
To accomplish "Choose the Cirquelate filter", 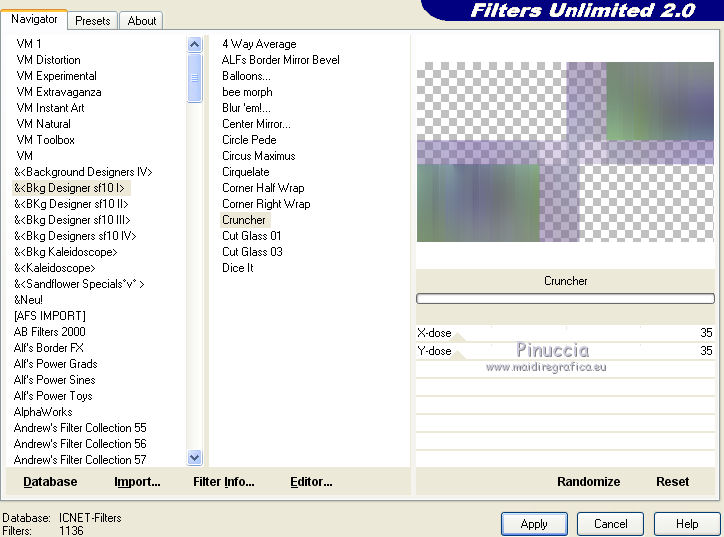I will (246, 172).
